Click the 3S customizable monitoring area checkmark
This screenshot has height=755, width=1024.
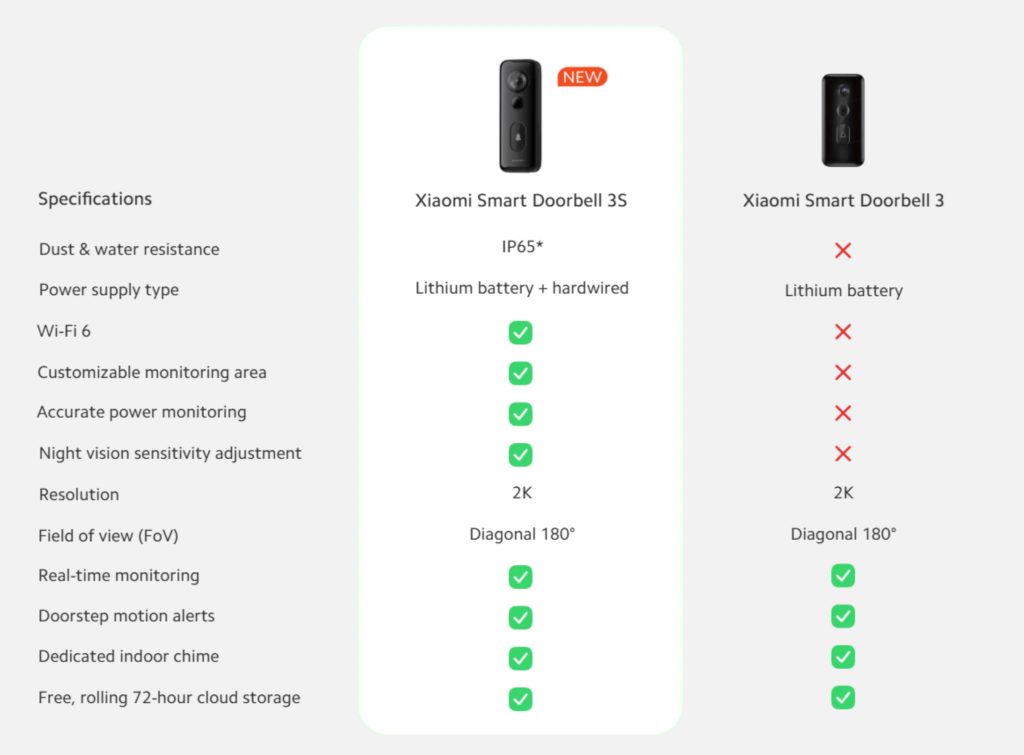520,373
